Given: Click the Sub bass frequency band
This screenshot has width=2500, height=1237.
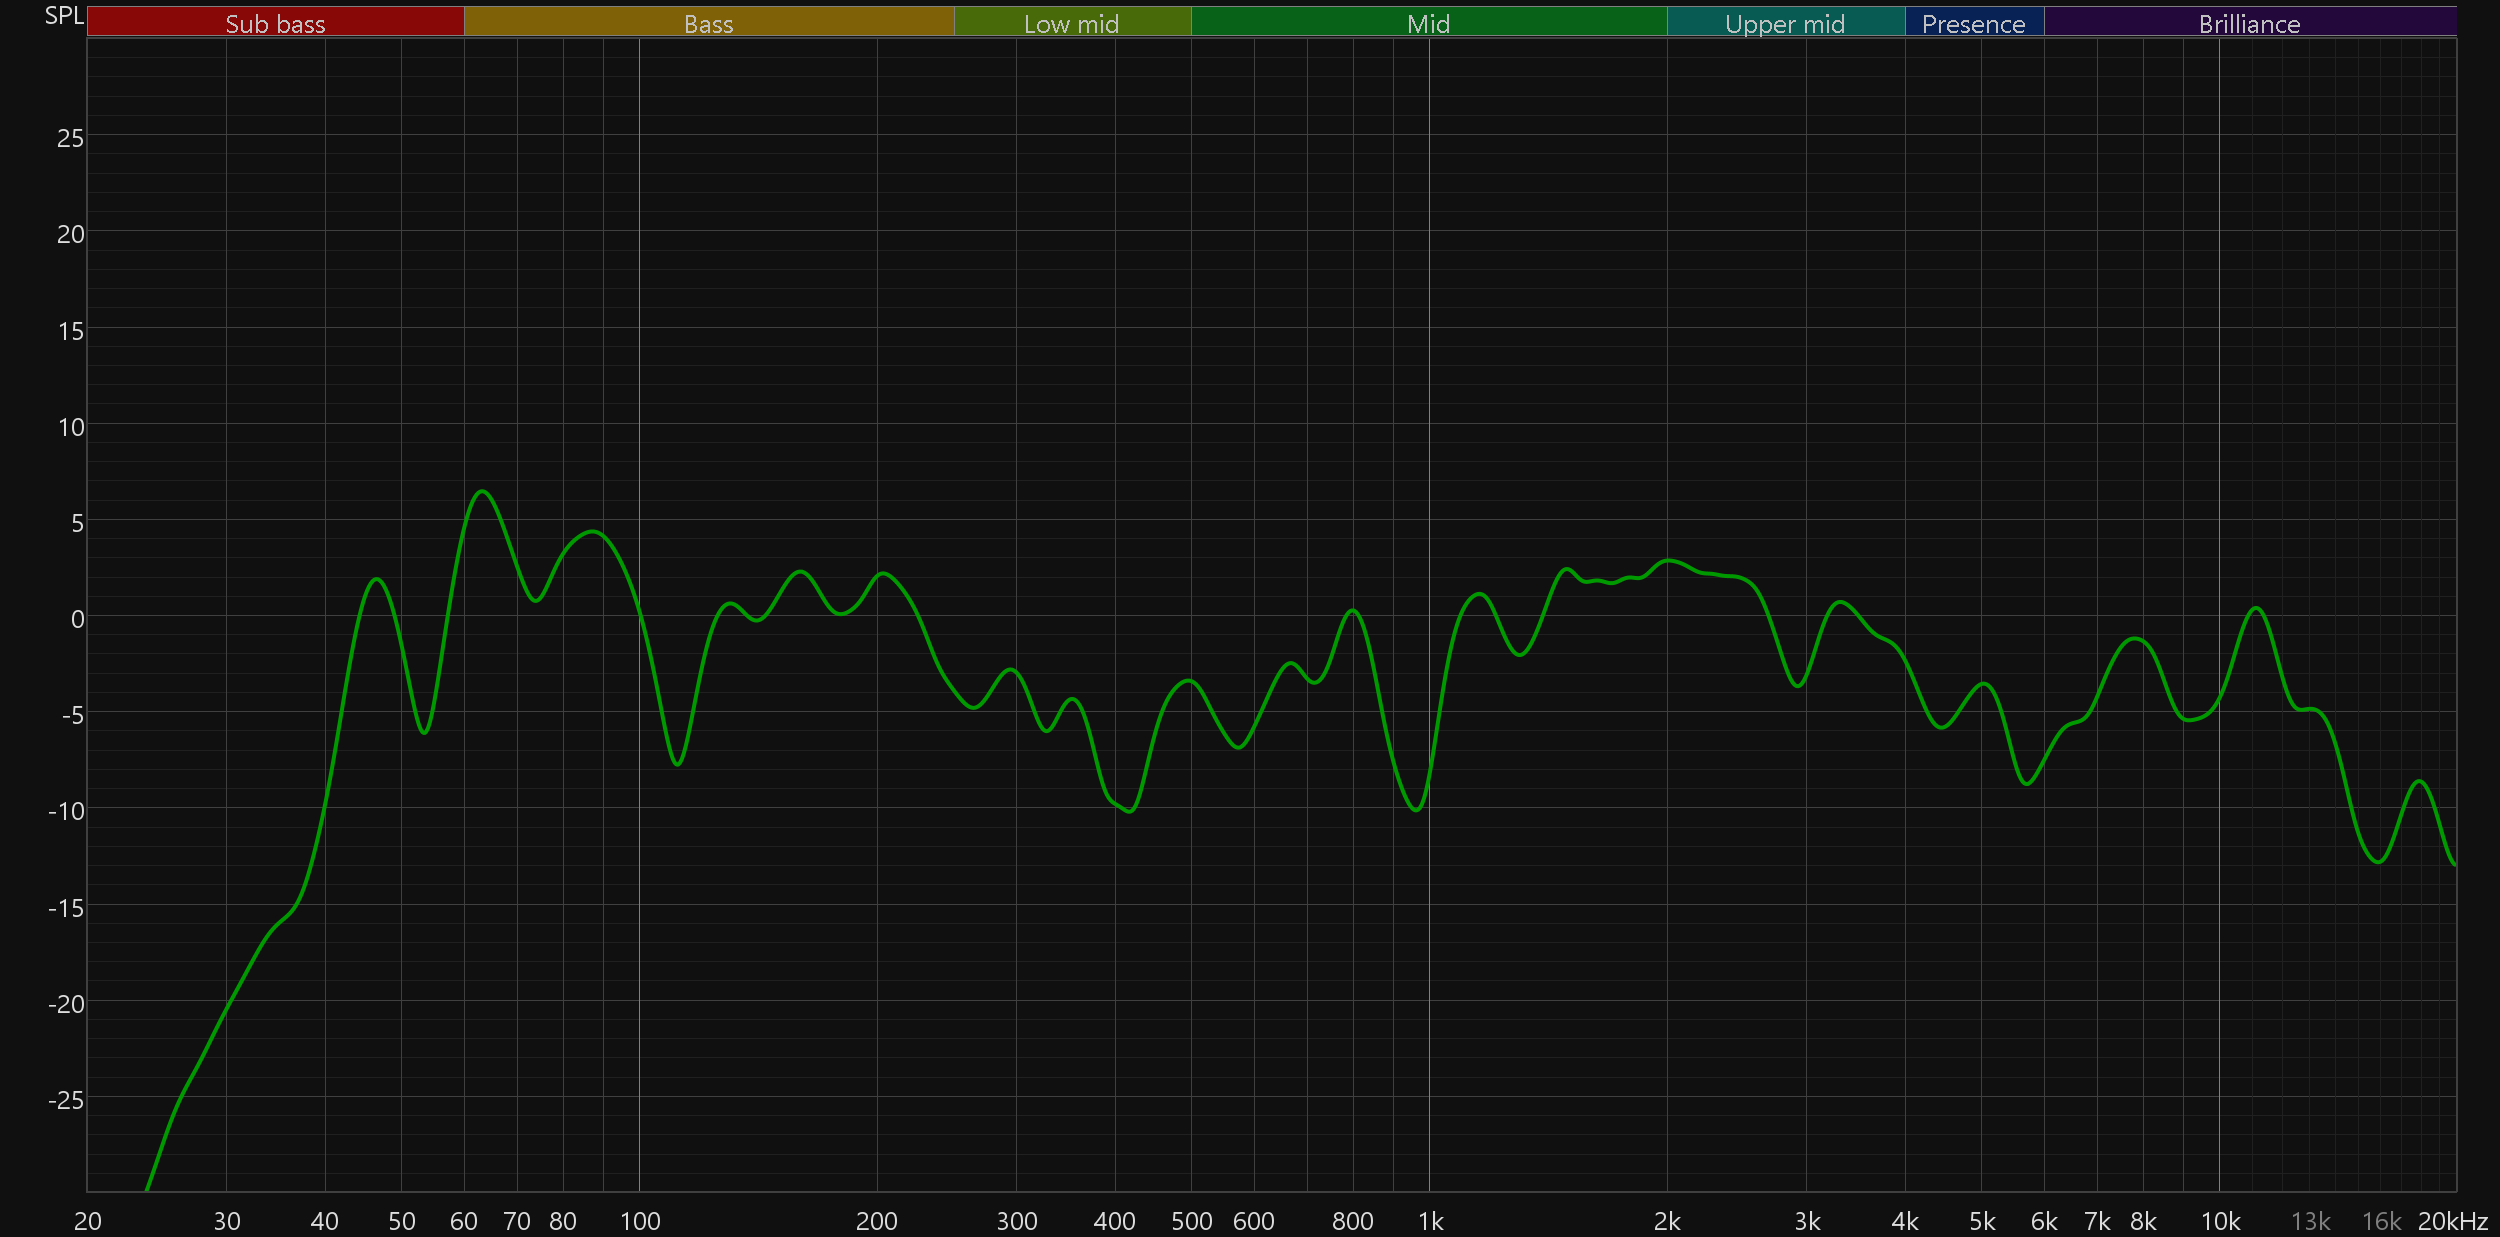Looking at the screenshot, I should [275, 23].
